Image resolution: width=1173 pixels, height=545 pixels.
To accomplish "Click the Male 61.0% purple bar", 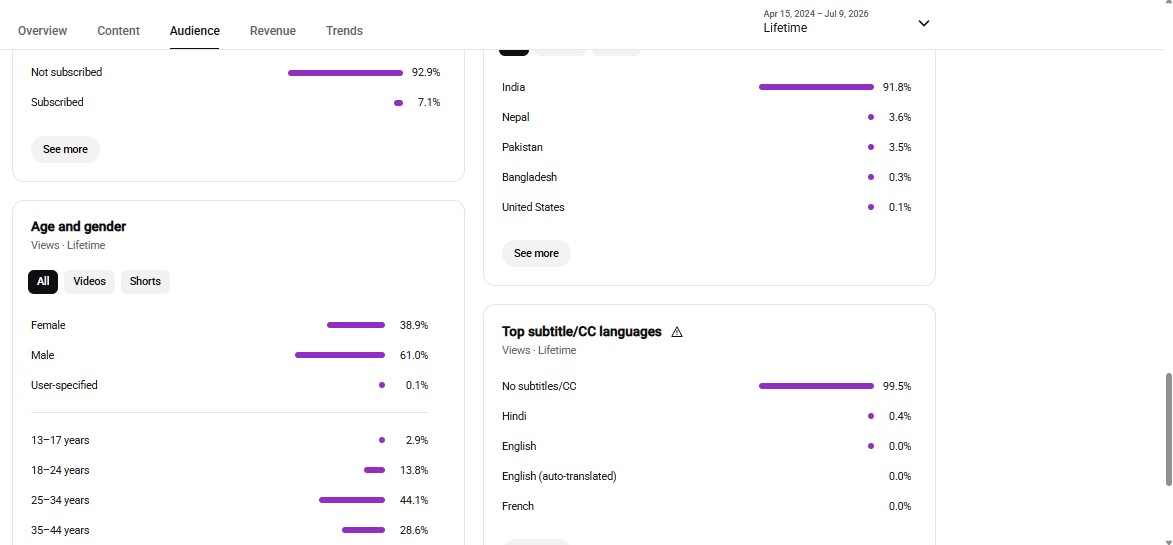I will point(340,355).
